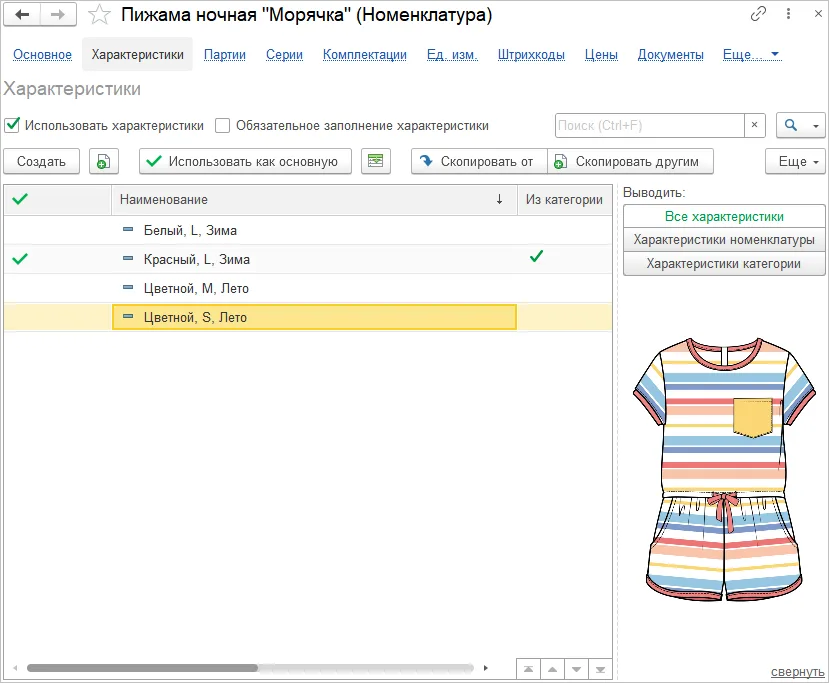Close the Номенклатура form
The height and width of the screenshot is (683, 829).
point(818,14)
